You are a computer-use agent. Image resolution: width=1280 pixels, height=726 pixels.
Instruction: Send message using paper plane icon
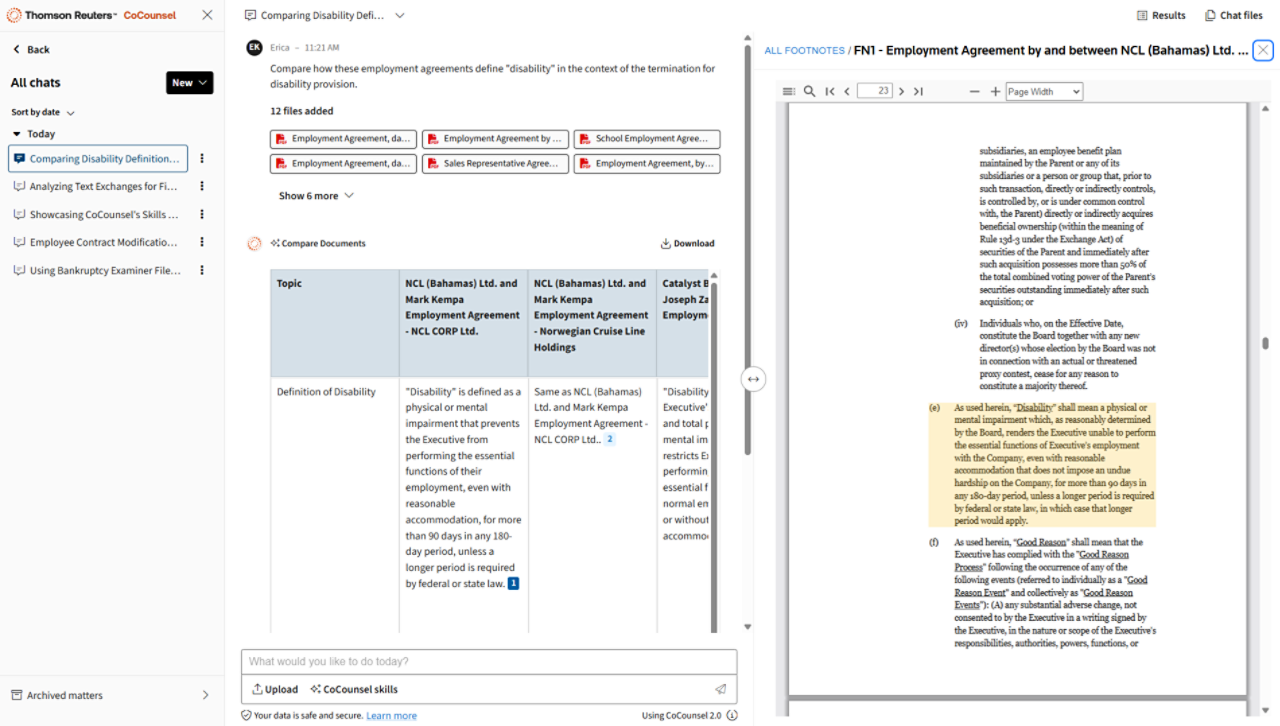(720, 689)
